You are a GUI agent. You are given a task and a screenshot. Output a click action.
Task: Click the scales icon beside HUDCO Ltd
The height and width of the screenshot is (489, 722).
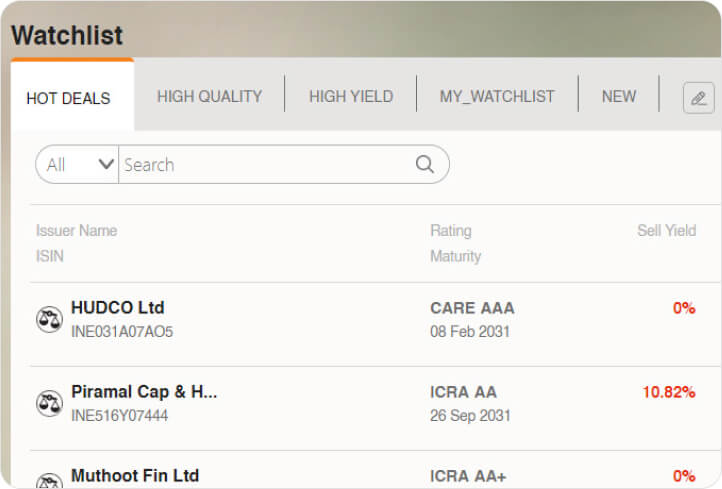[49, 319]
